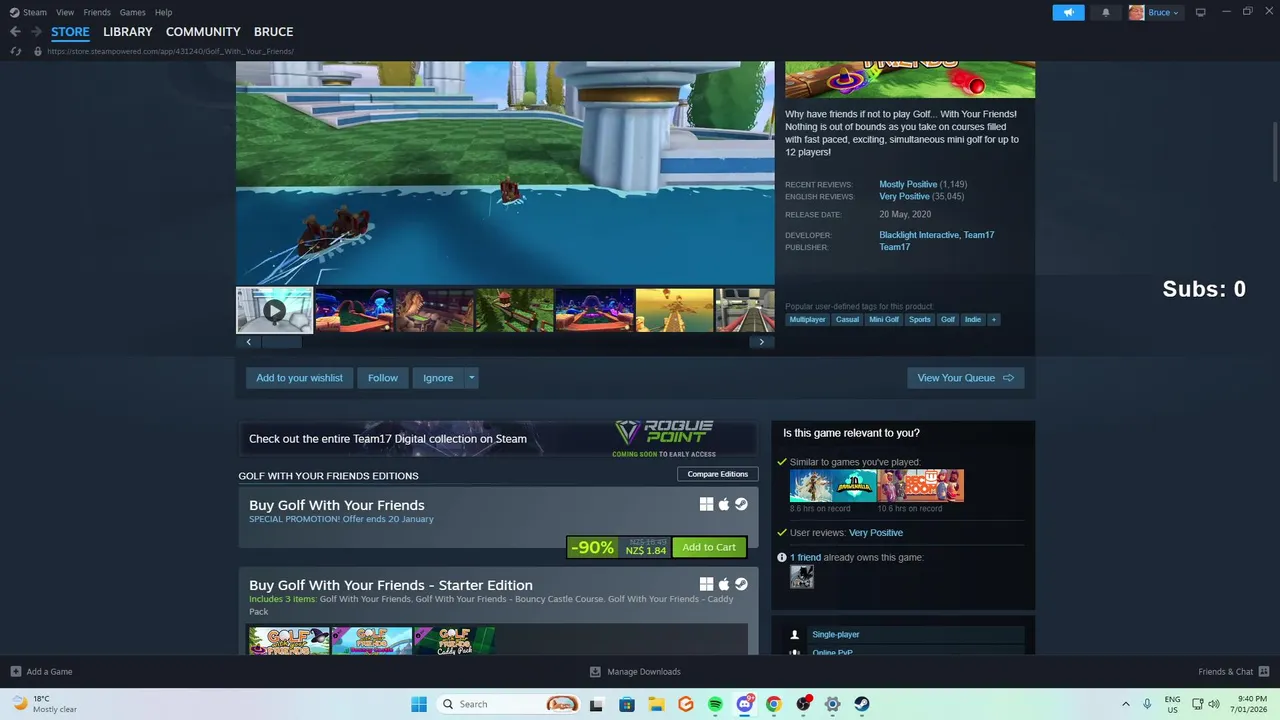Open the Help menu
Screen dimensions: 1280x720
pyautogui.click(x=163, y=12)
